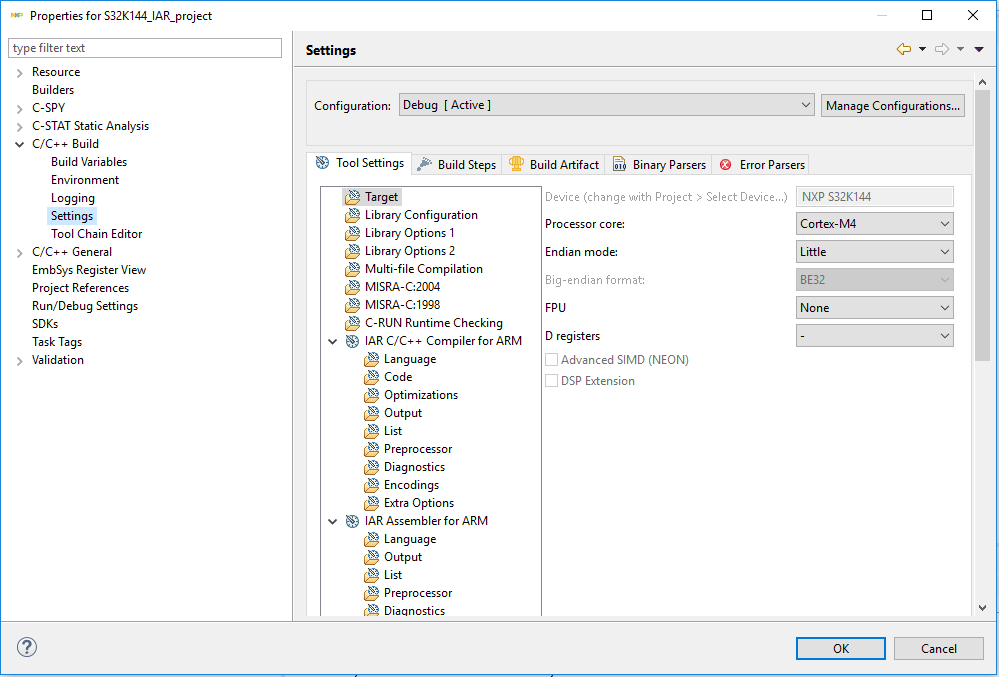Image resolution: width=999 pixels, height=677 pixels.
Task: Click the MISRA-C:2004 page icon
Action: pyautogui.click(x=352, y=287)
